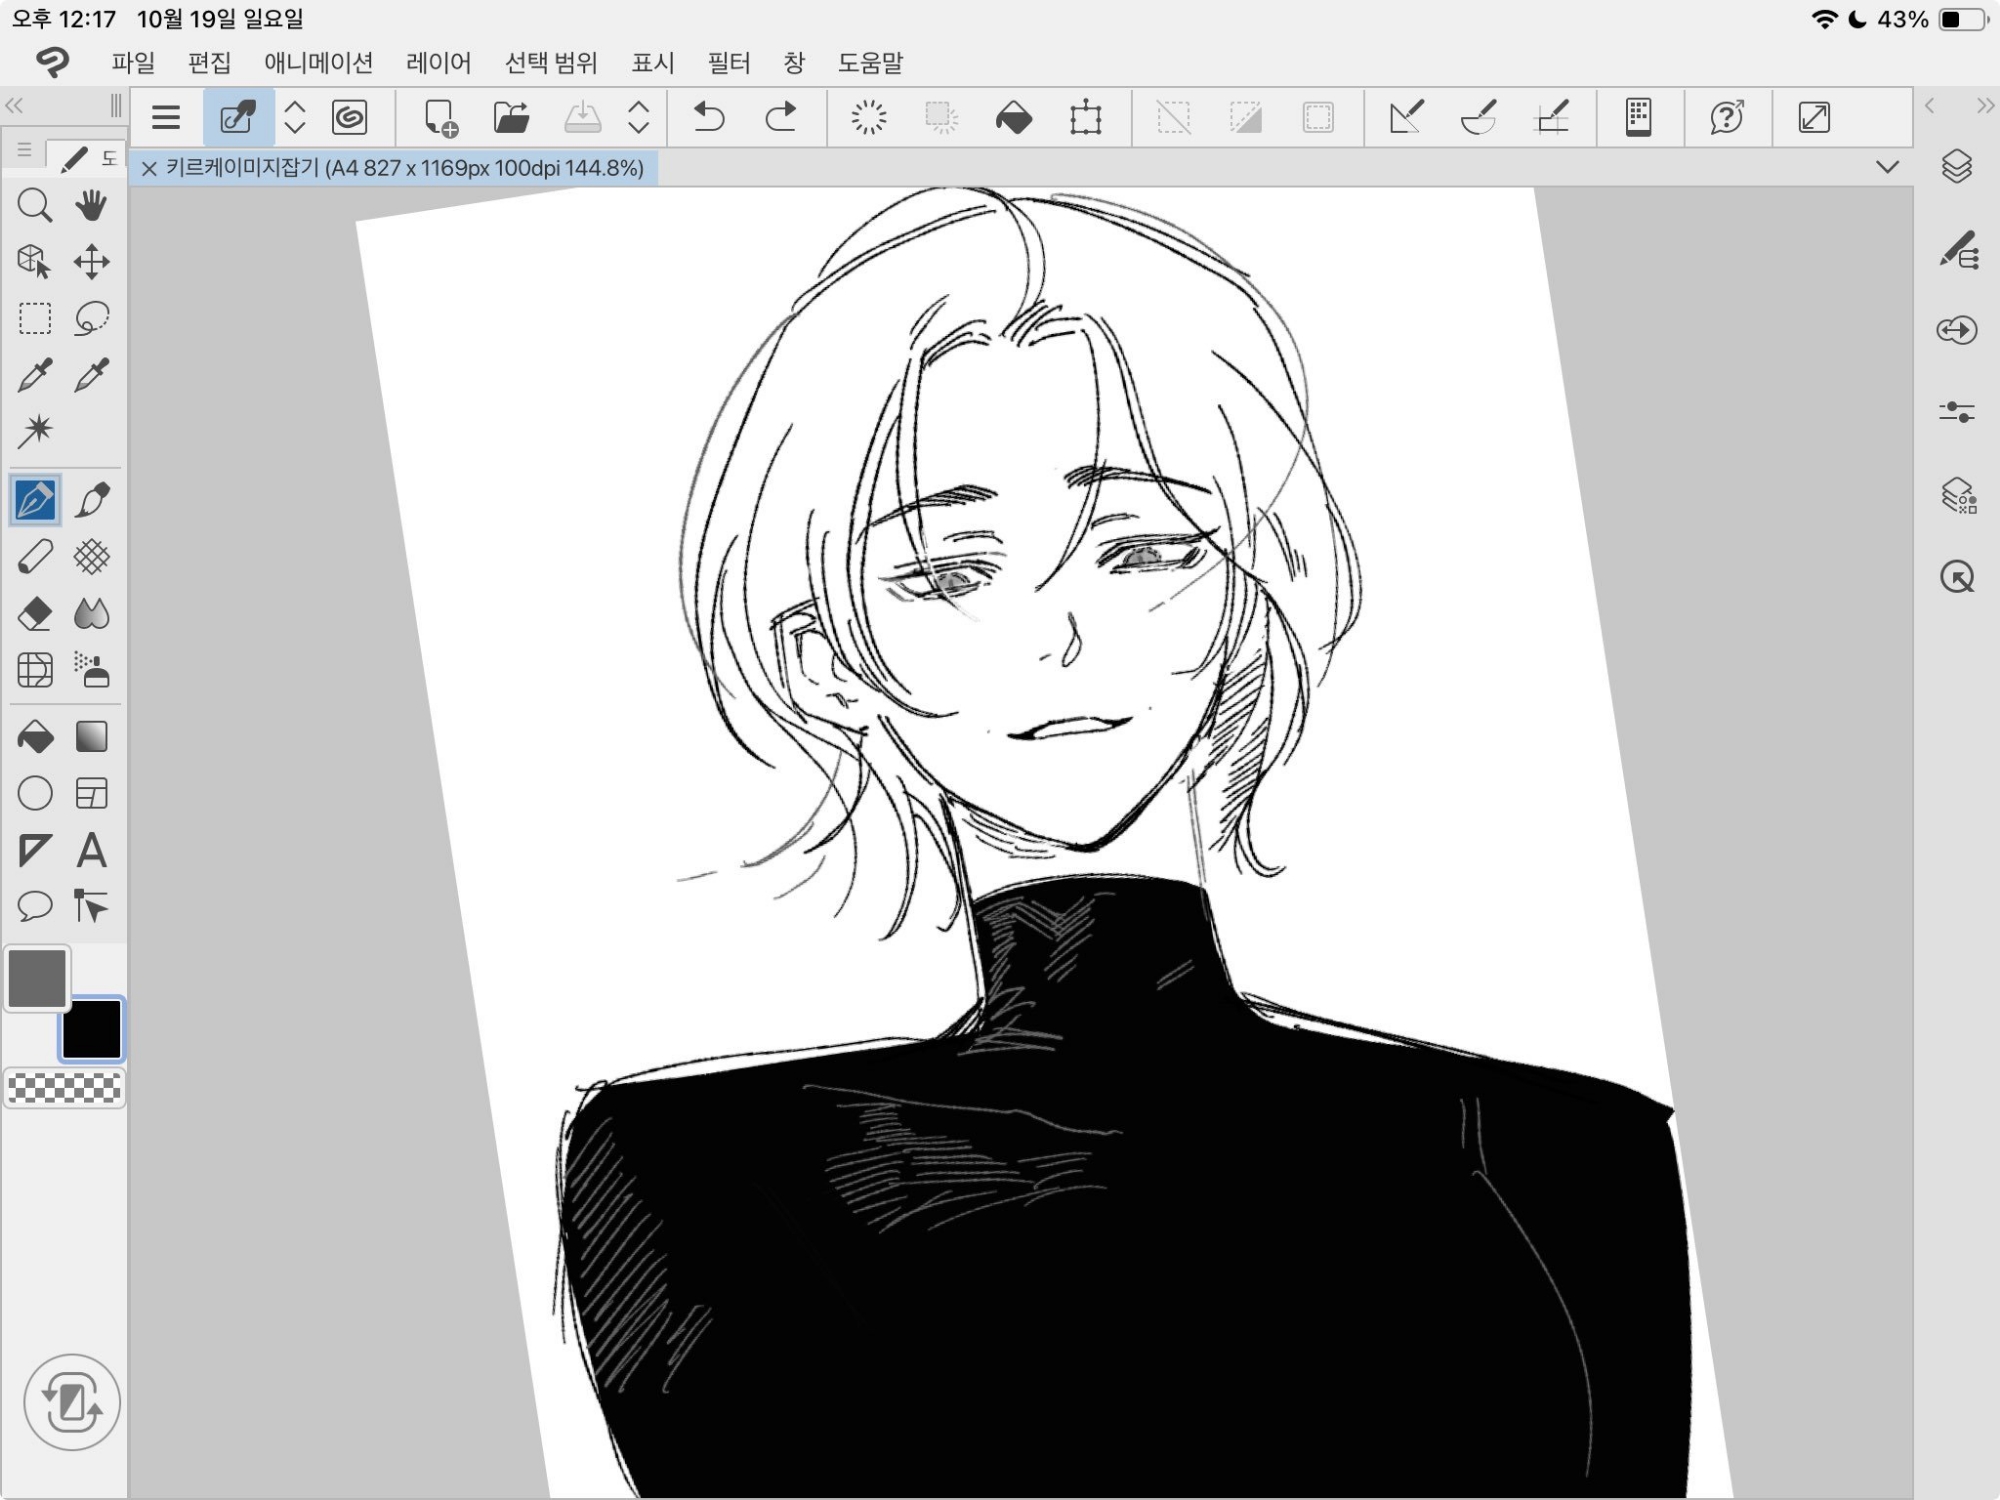This screenshot has height=1500, width=2000.
Task: Open the 레이어 menu
Action: [438, 63]
